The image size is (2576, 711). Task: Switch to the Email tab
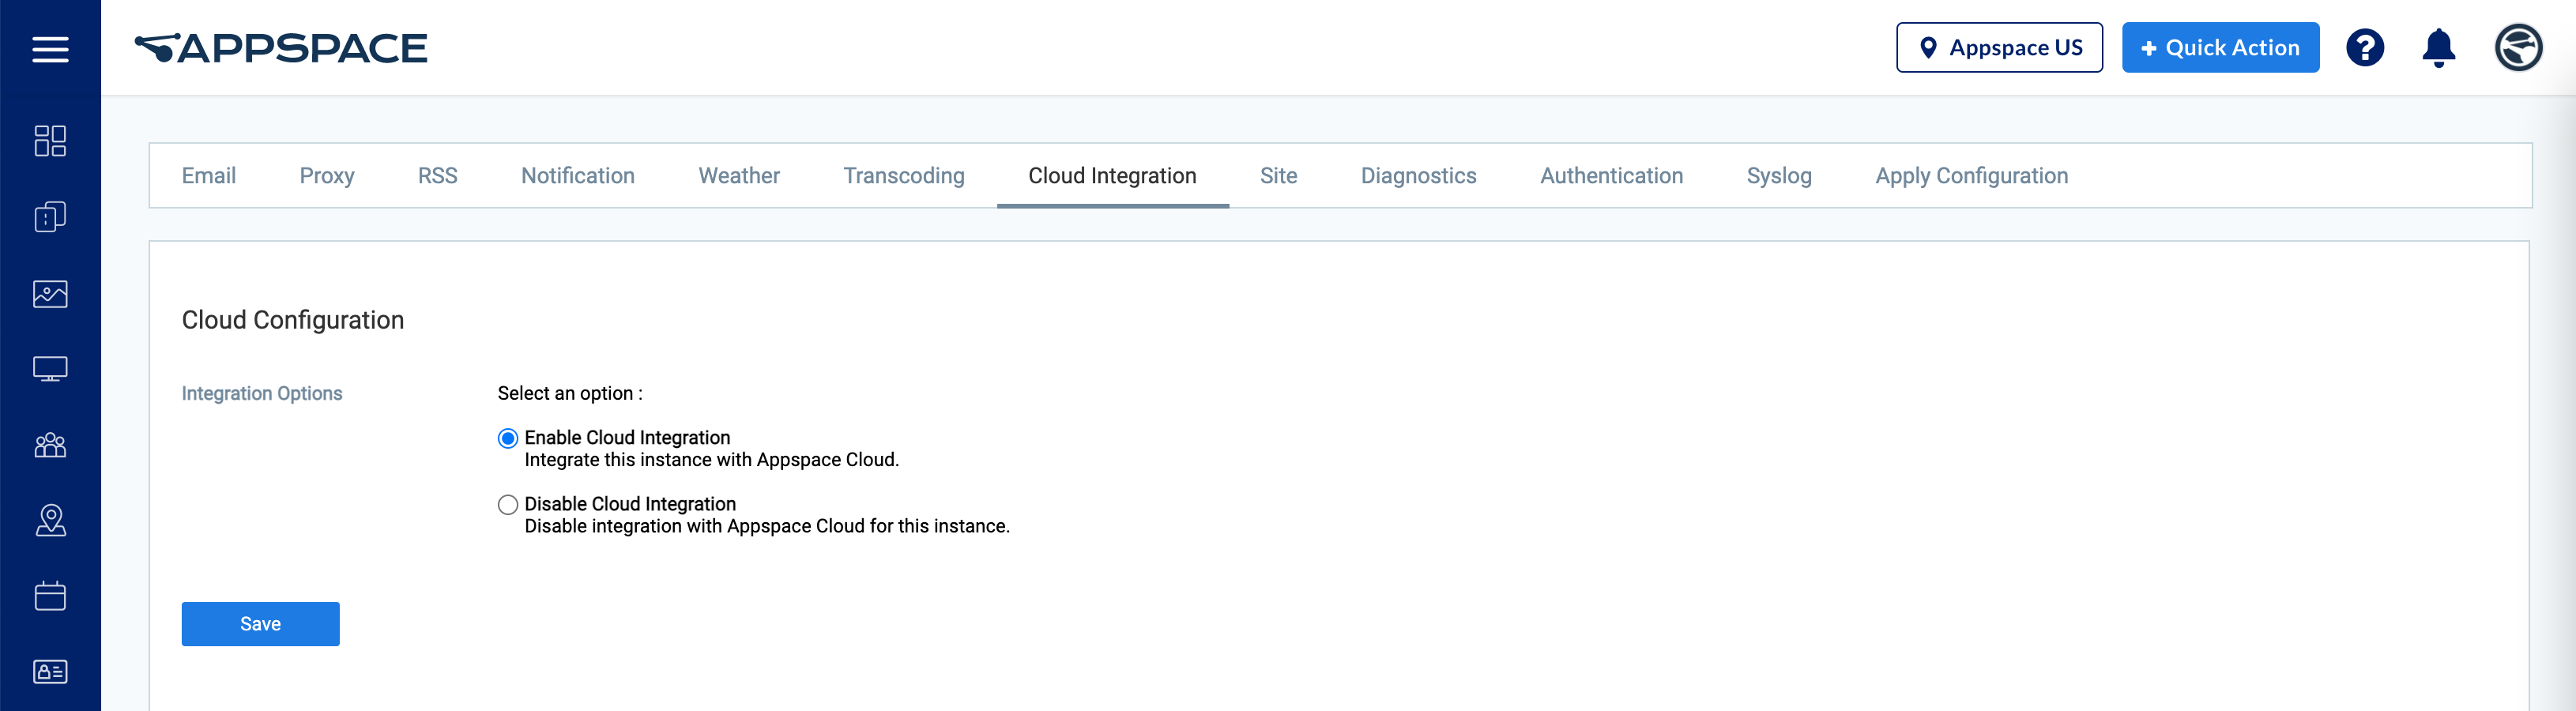point(209,176)
